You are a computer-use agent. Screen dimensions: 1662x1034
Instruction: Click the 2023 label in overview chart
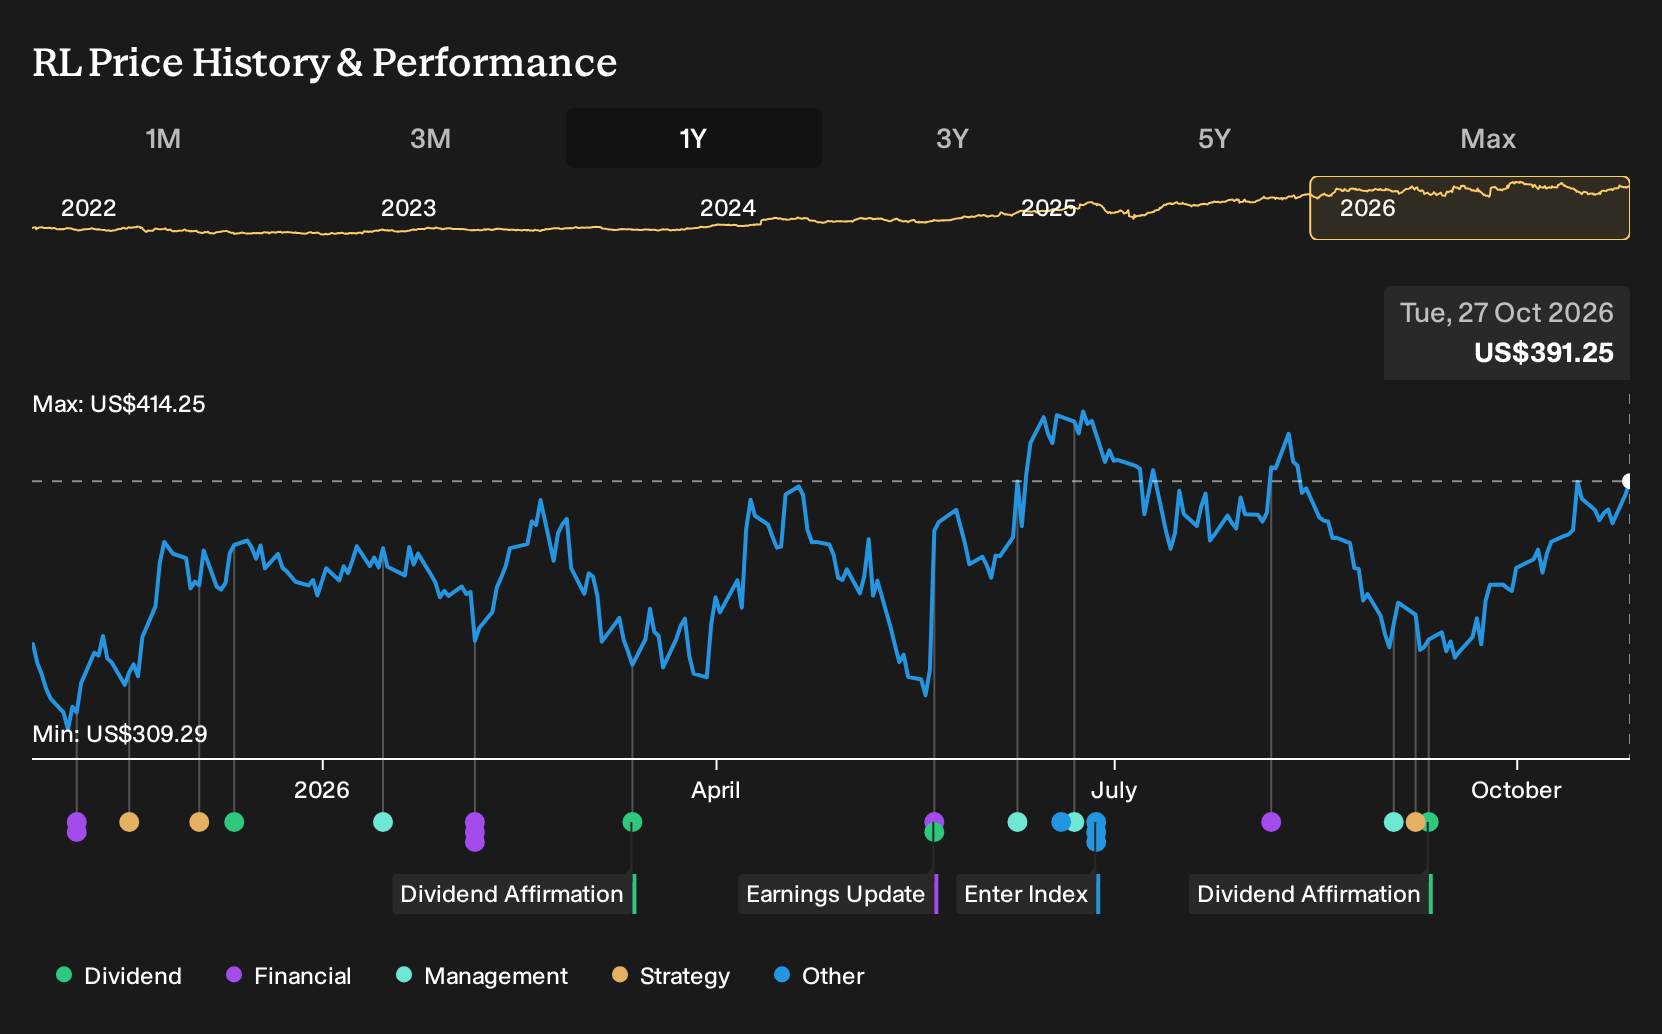(x=408, y=208)
